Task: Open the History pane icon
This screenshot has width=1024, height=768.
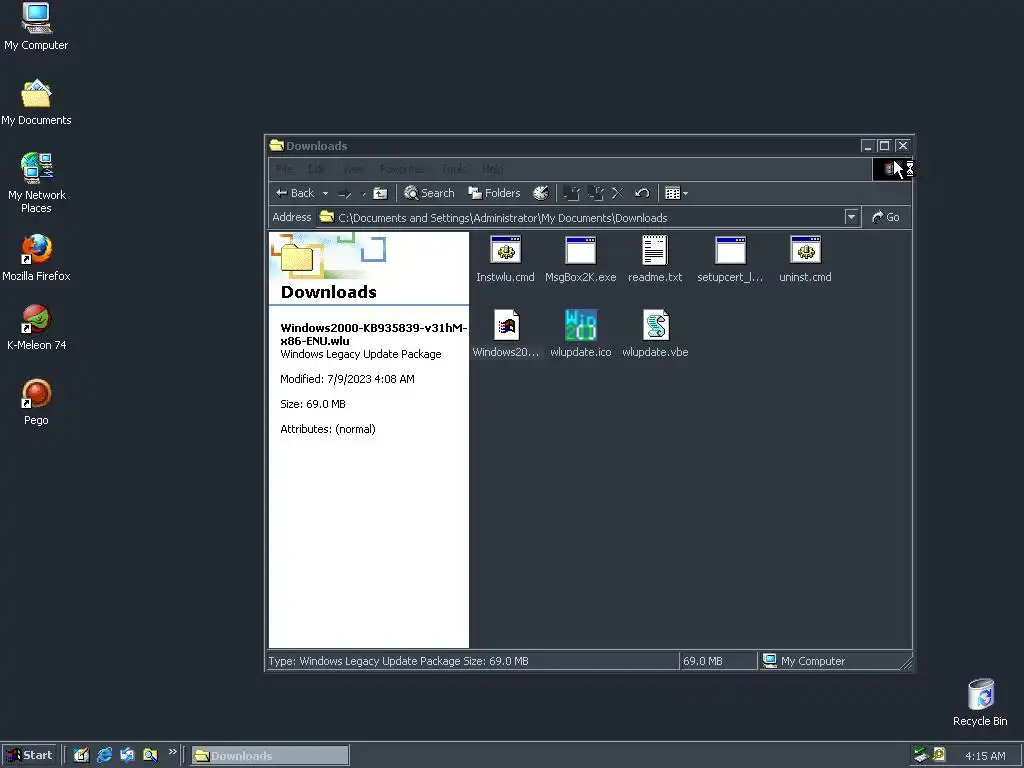Action: 540,193
